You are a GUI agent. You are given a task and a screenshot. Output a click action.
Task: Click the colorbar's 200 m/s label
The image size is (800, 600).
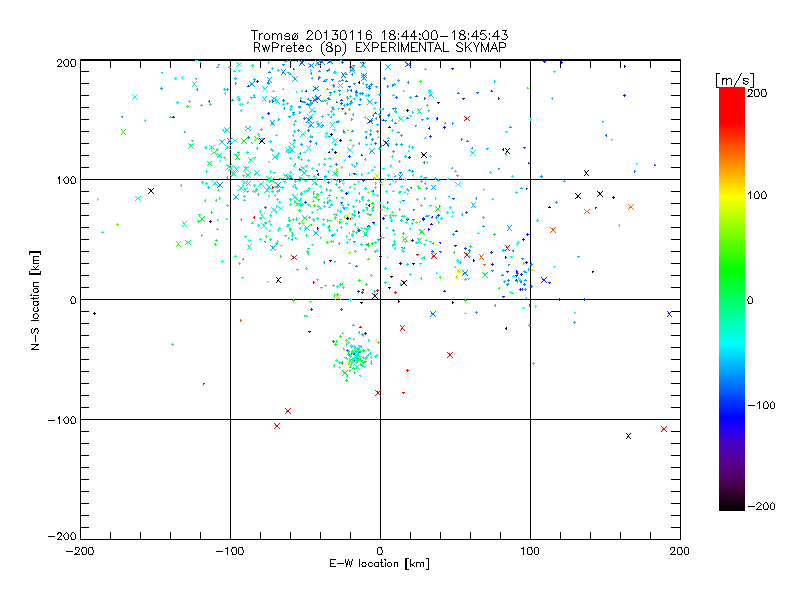click(757, 93)
